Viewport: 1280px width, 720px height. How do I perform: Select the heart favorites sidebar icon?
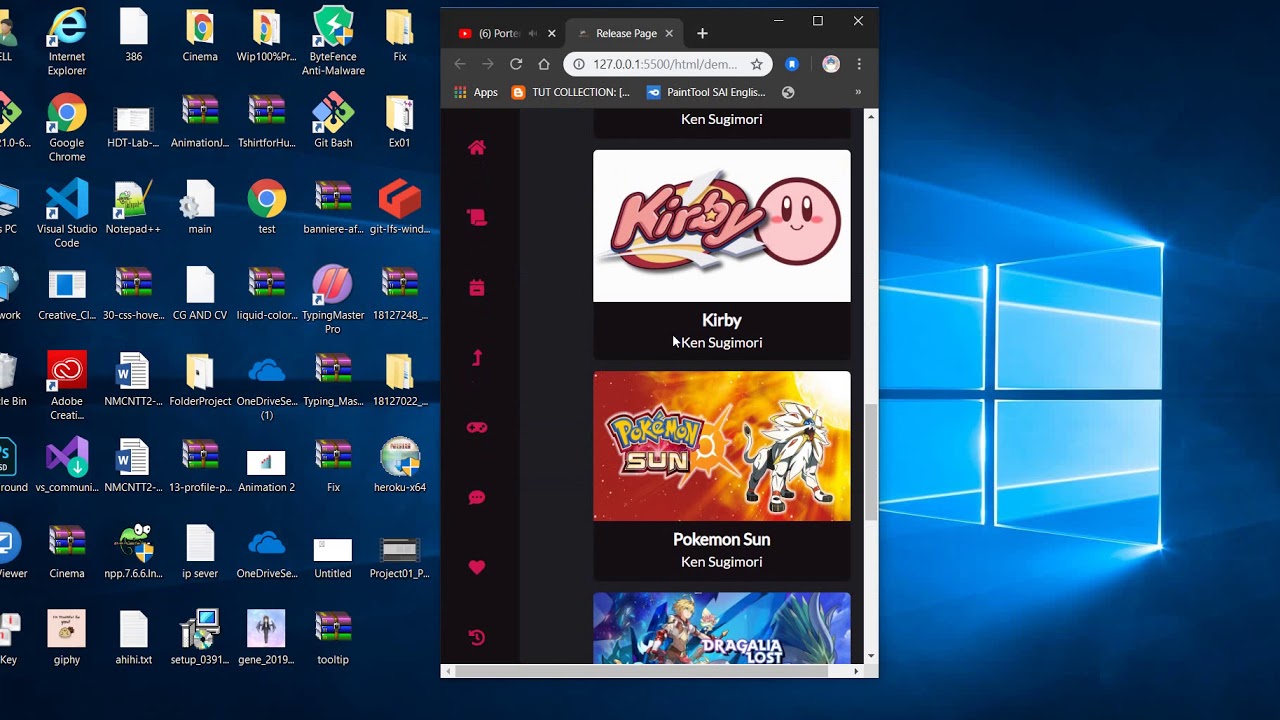477,567
